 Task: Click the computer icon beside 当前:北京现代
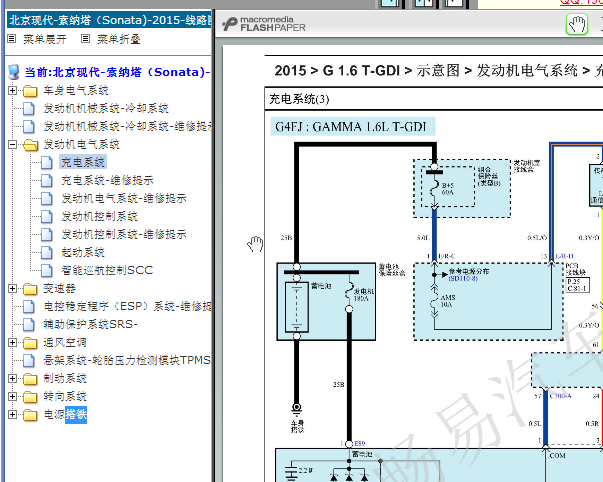(14, 72)
